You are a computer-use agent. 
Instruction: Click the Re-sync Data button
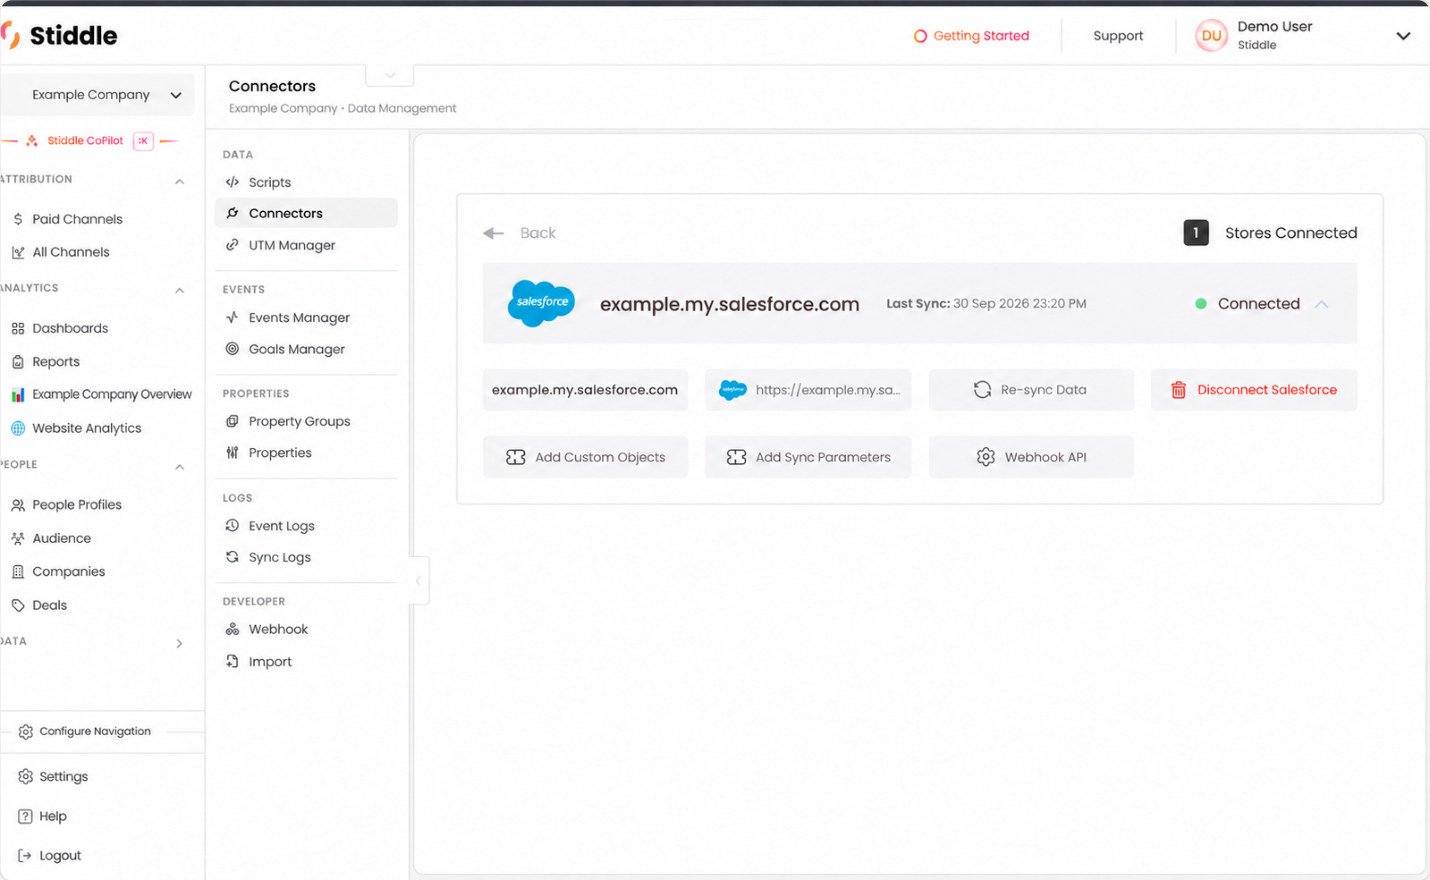click(1031, 390)
